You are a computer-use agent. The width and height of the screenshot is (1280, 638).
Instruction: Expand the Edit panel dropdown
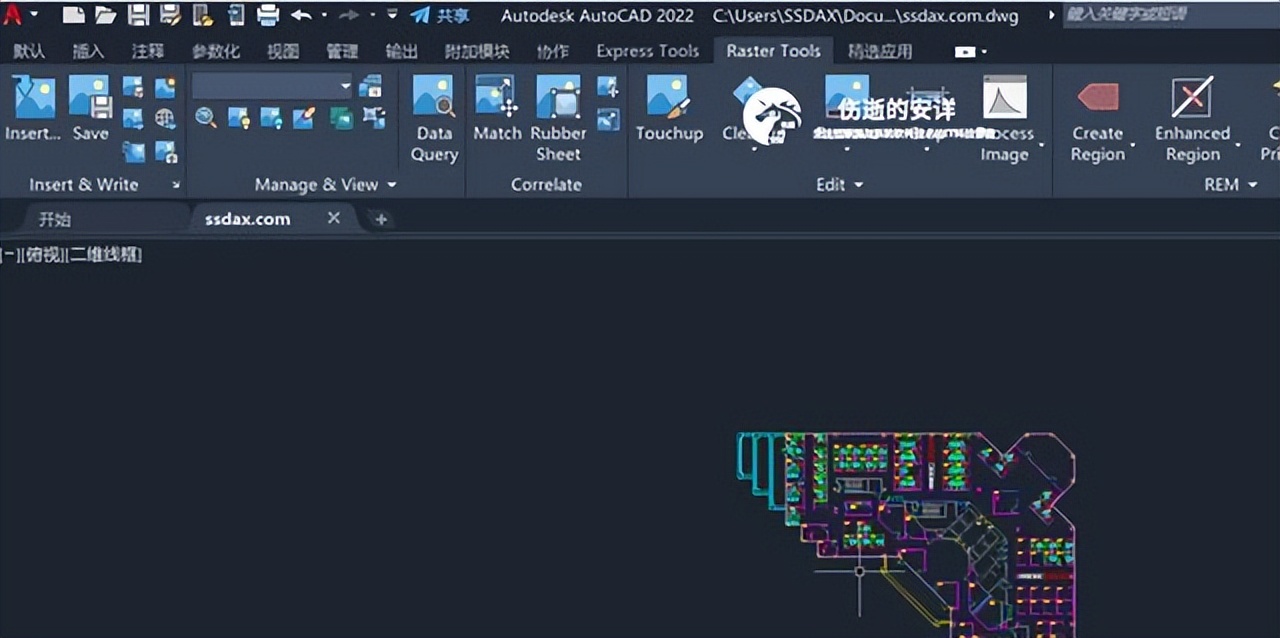[857, 184]
